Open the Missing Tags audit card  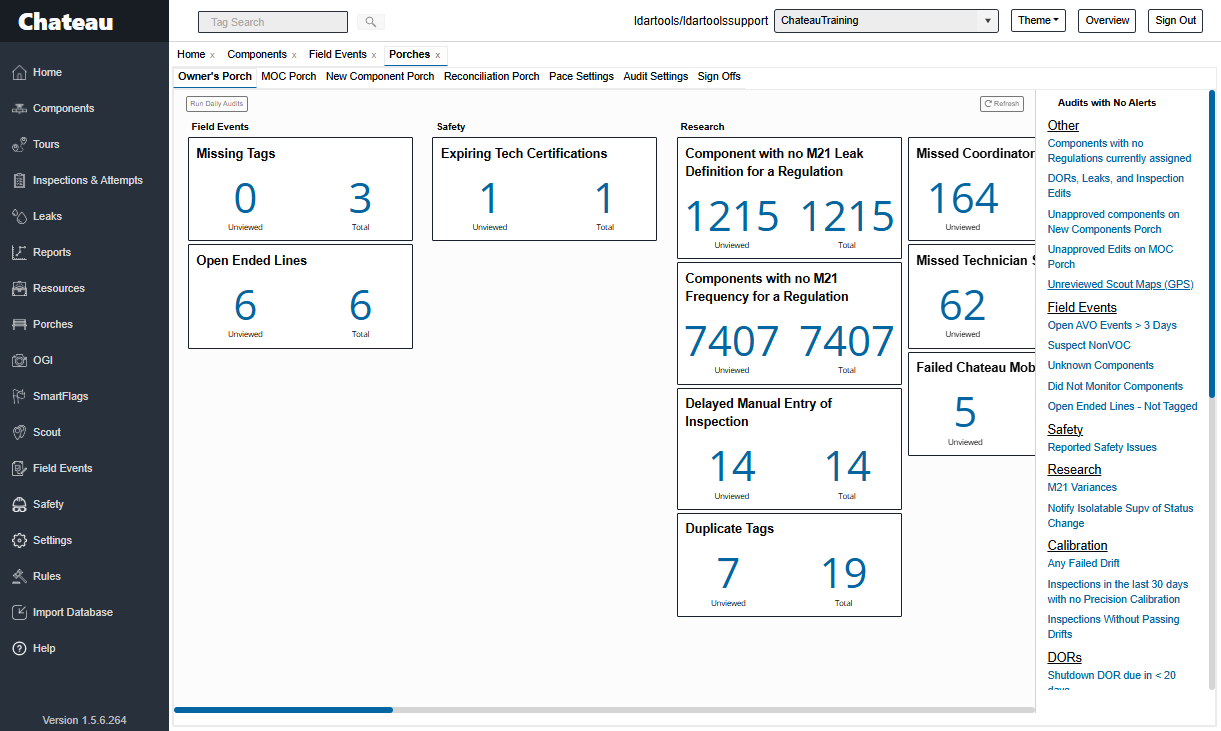(x=300, y=189)
